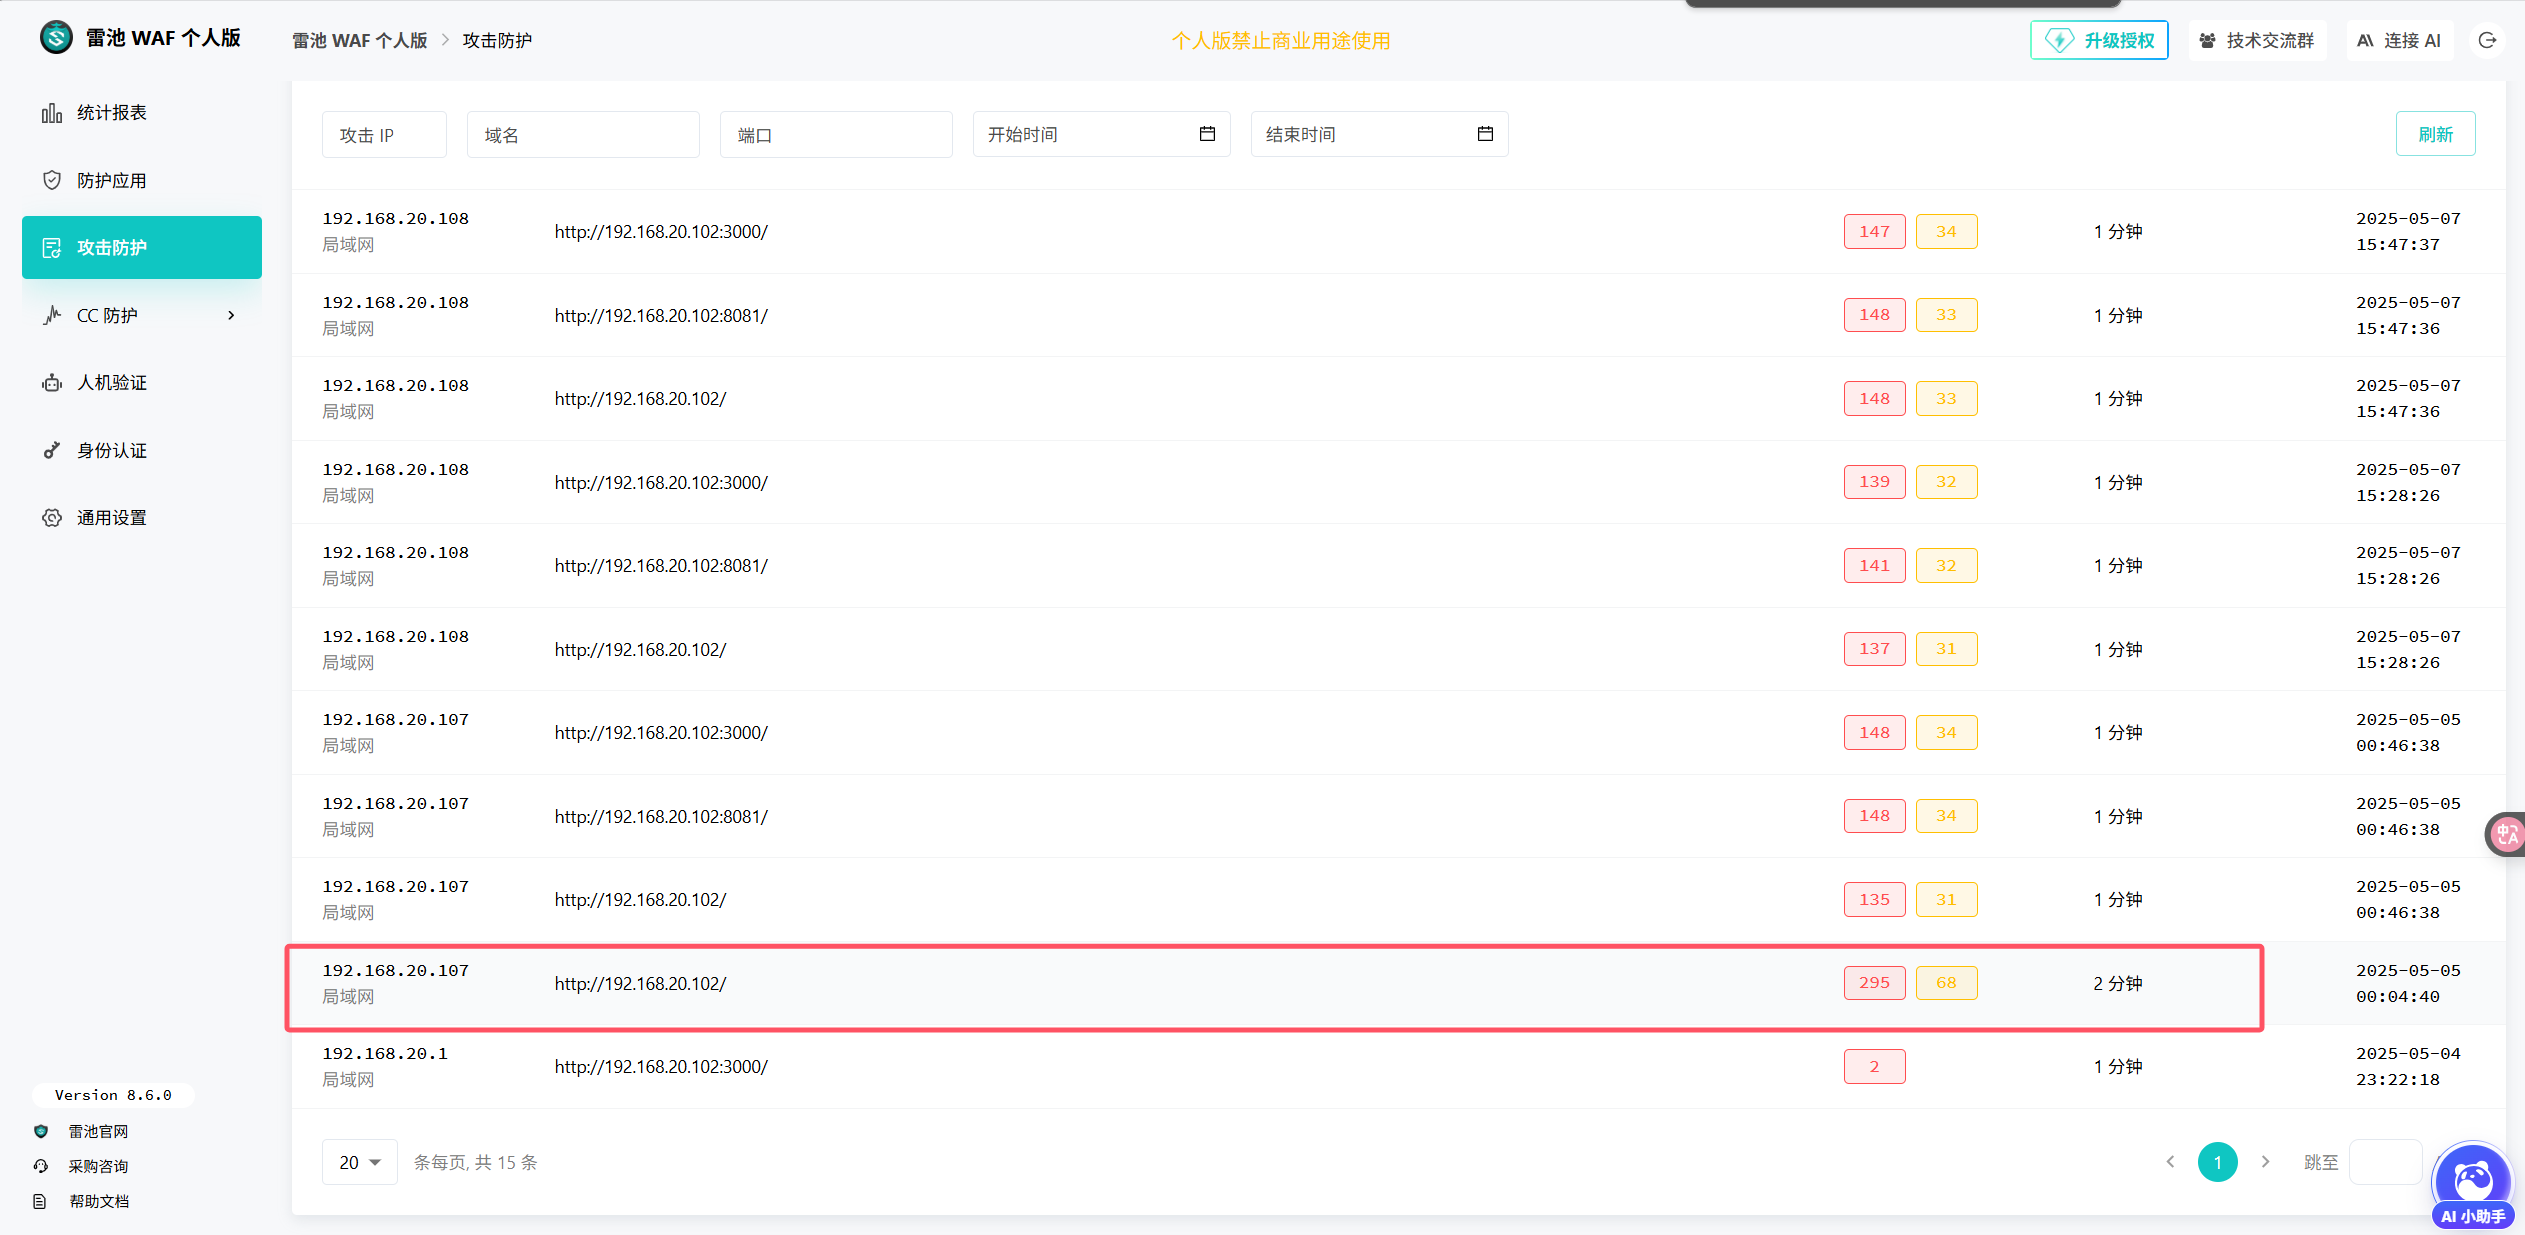Go to the next page arrow
This screenshot has width=2525, height=1235.
point(2265,1162)
